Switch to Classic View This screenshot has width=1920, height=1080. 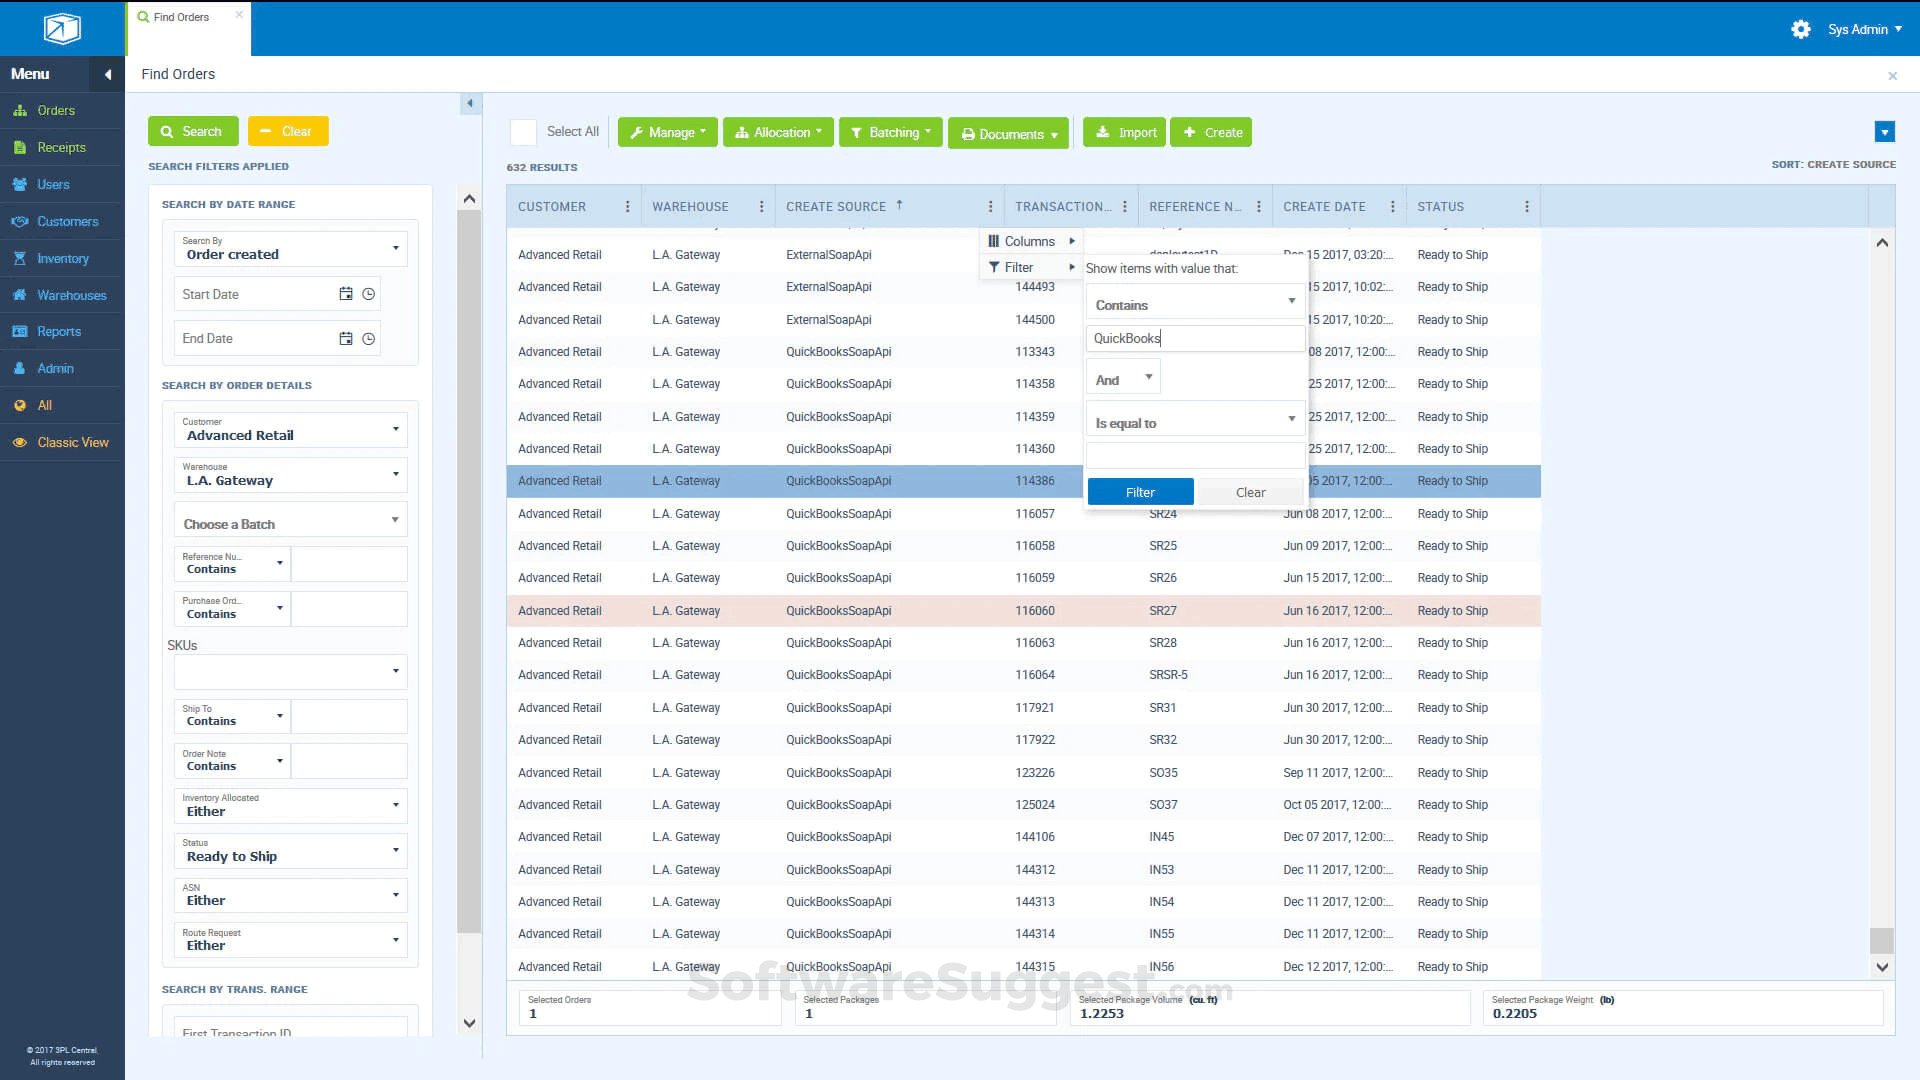(x=74, y=442)
